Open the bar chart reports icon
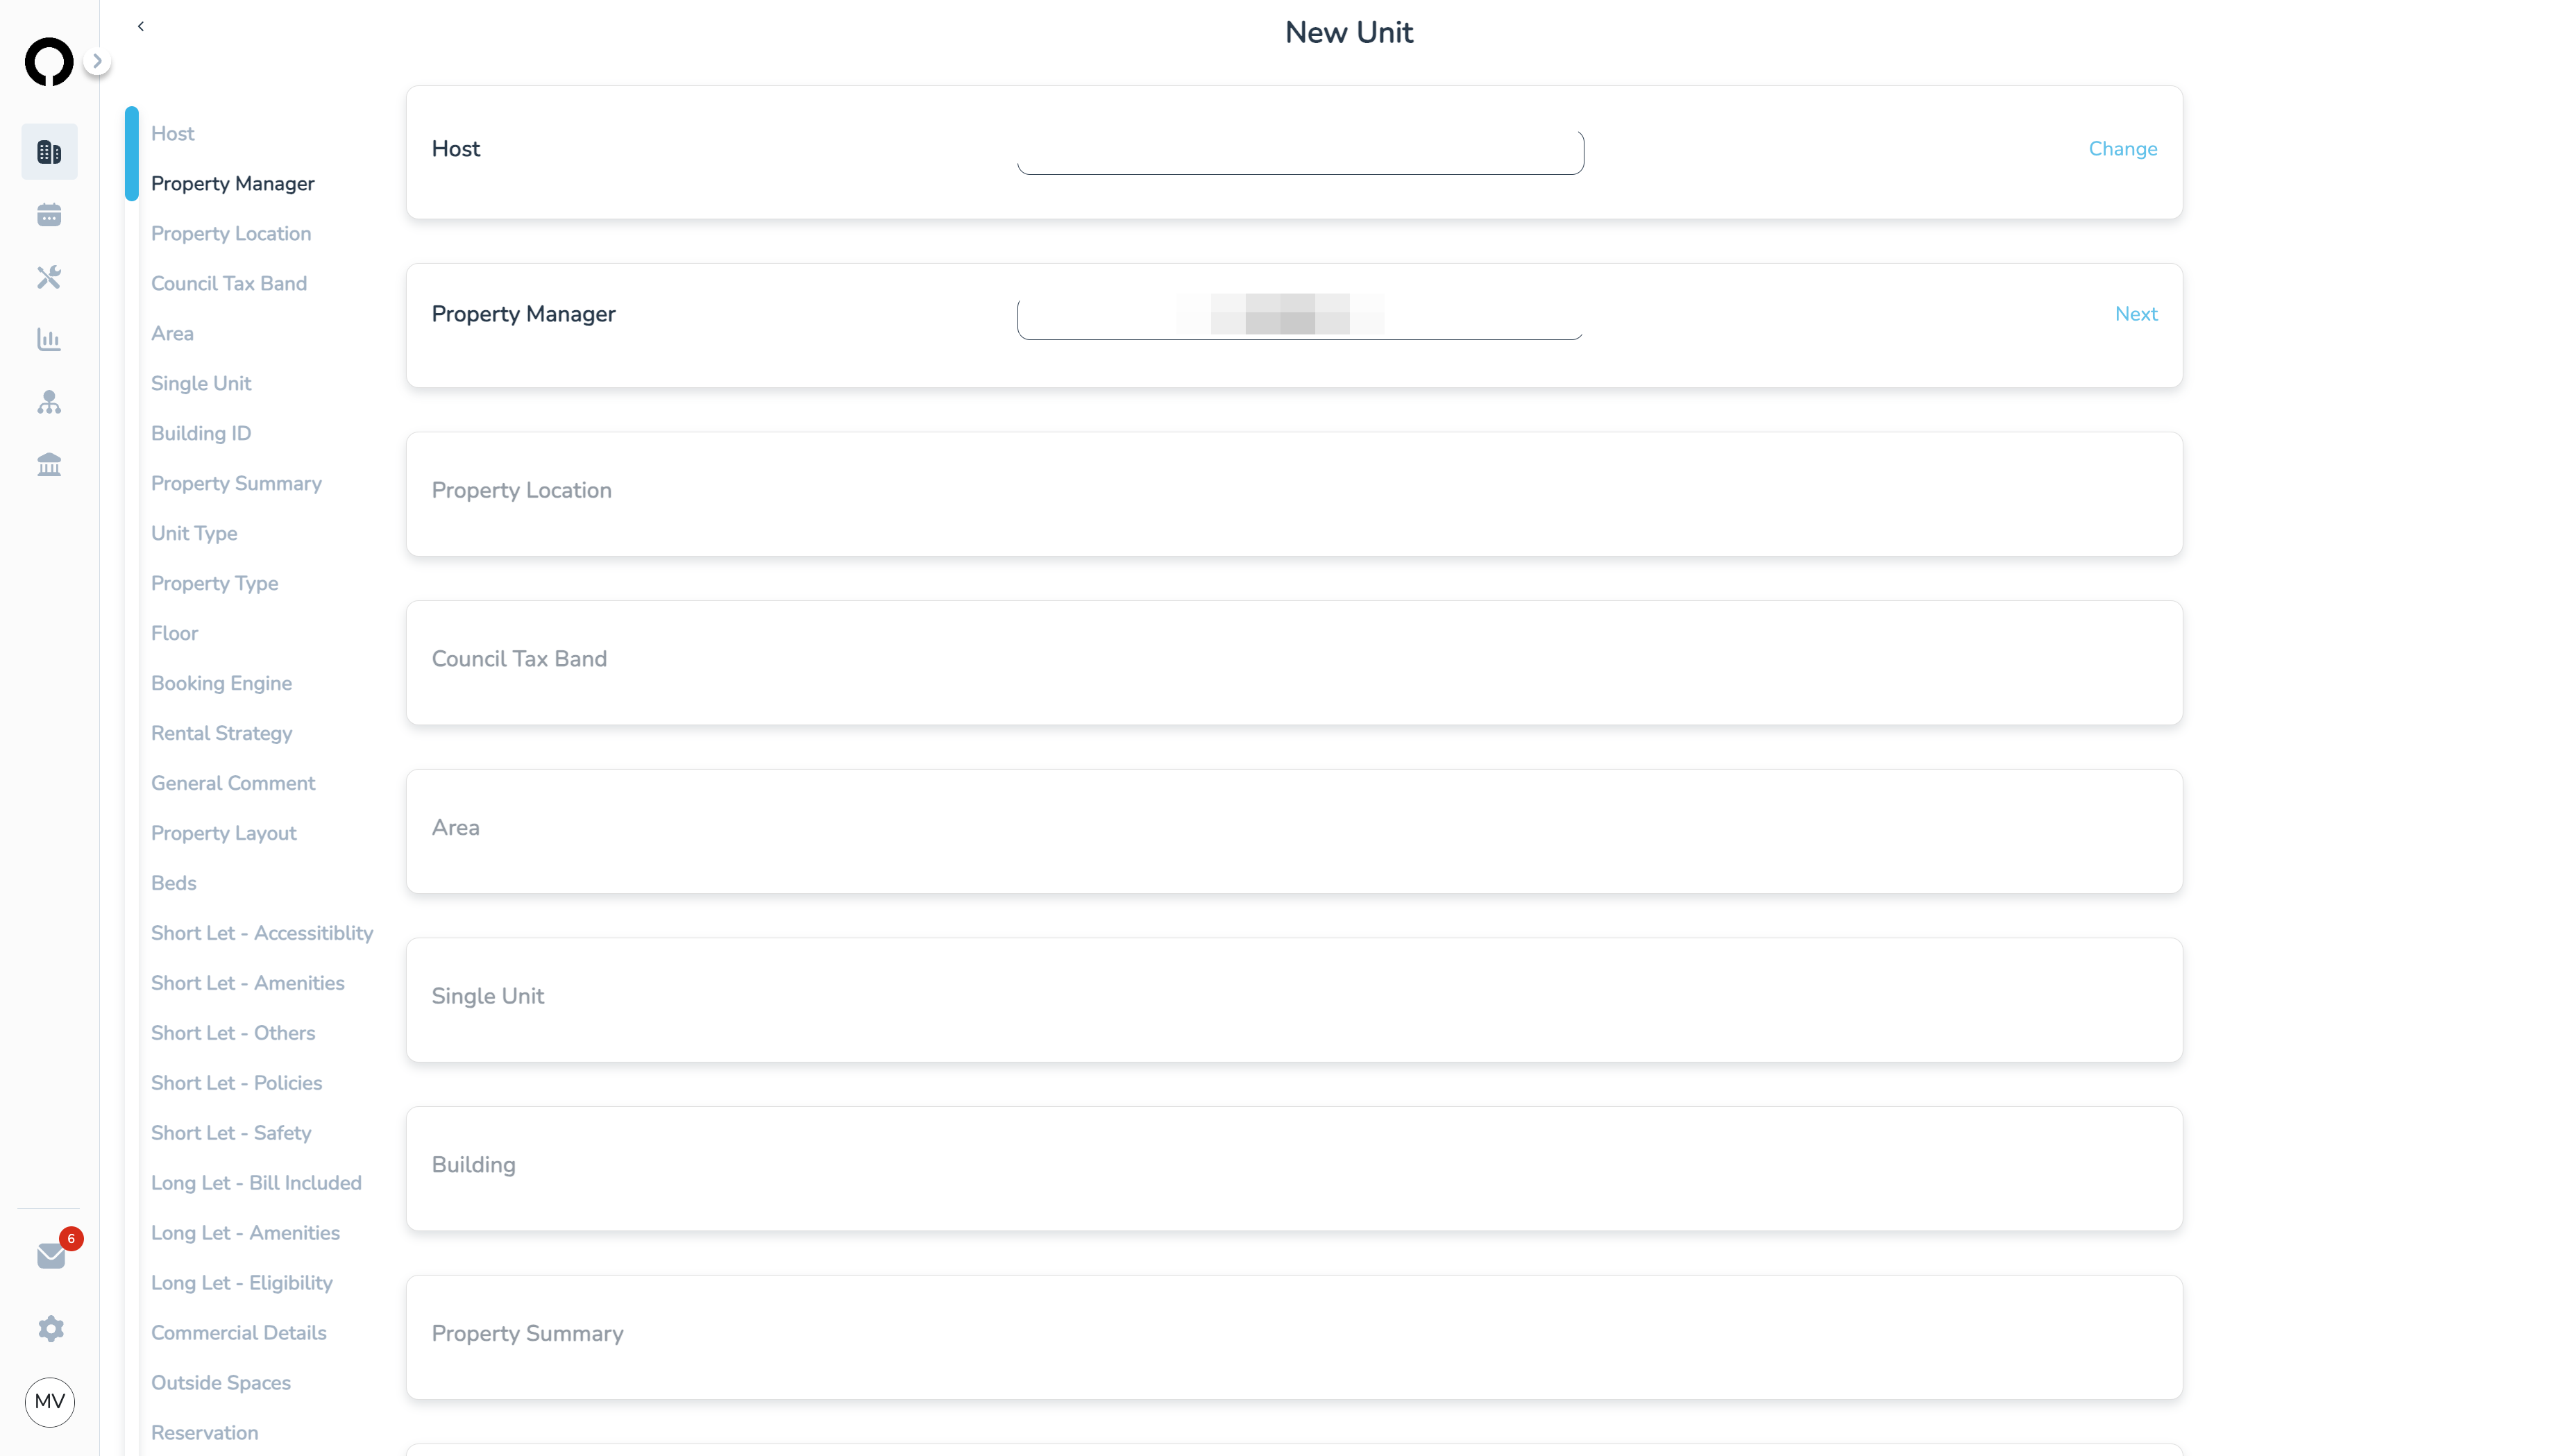Viewport: 2561px width, 1456px height. point(49,340)
